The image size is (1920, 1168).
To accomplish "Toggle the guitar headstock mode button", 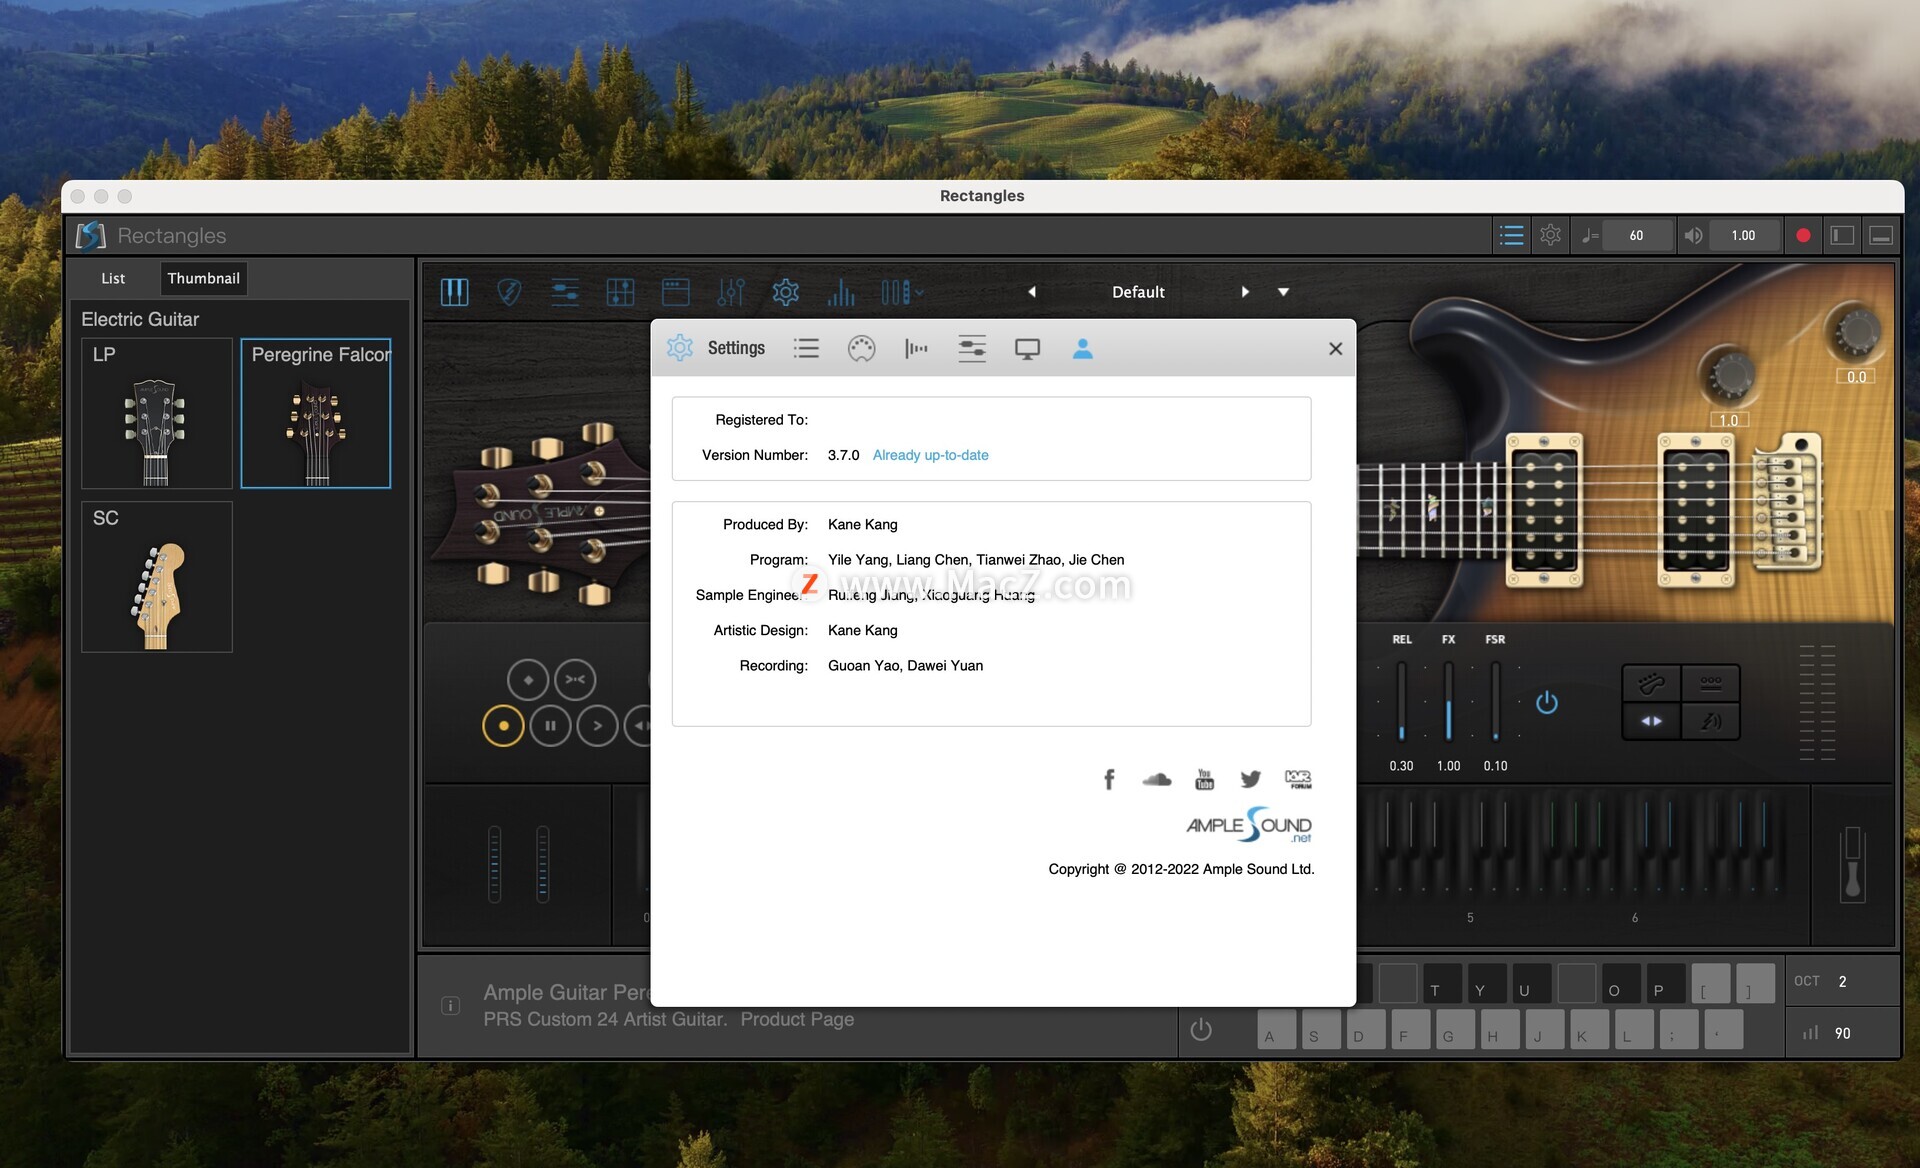I will click(x=1651, y=684).
